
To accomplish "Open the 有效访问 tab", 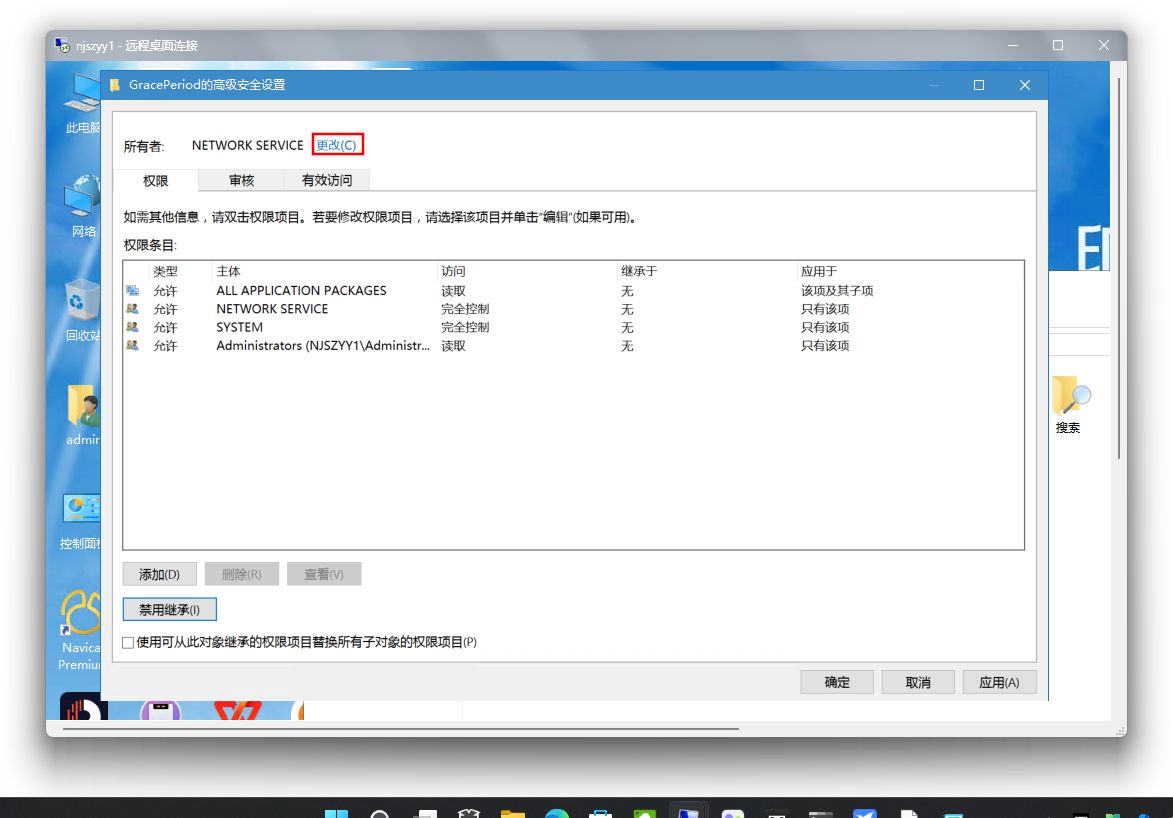I will point(327,181).
